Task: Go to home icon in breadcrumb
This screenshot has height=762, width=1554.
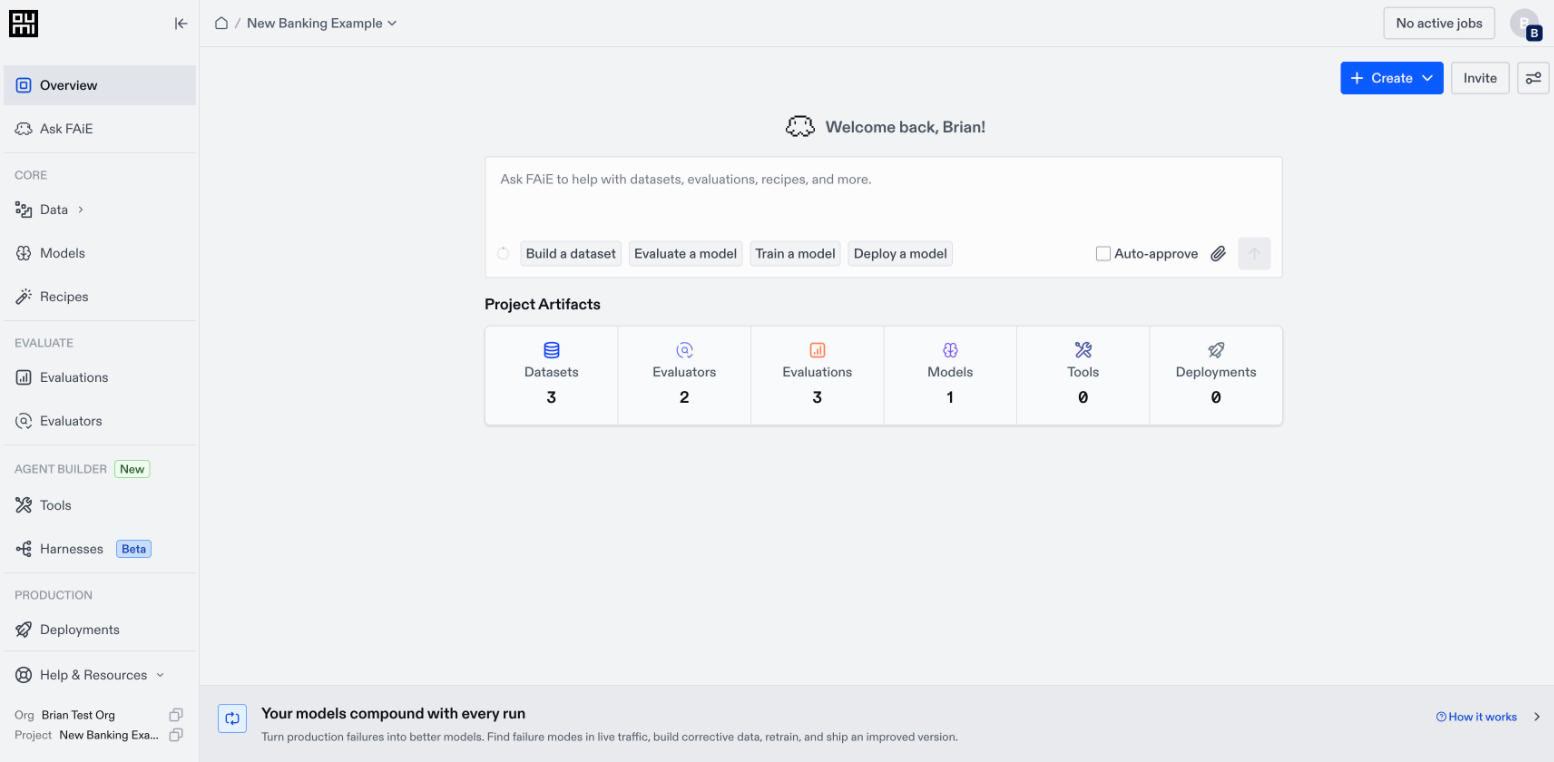Action: [221, 23]
